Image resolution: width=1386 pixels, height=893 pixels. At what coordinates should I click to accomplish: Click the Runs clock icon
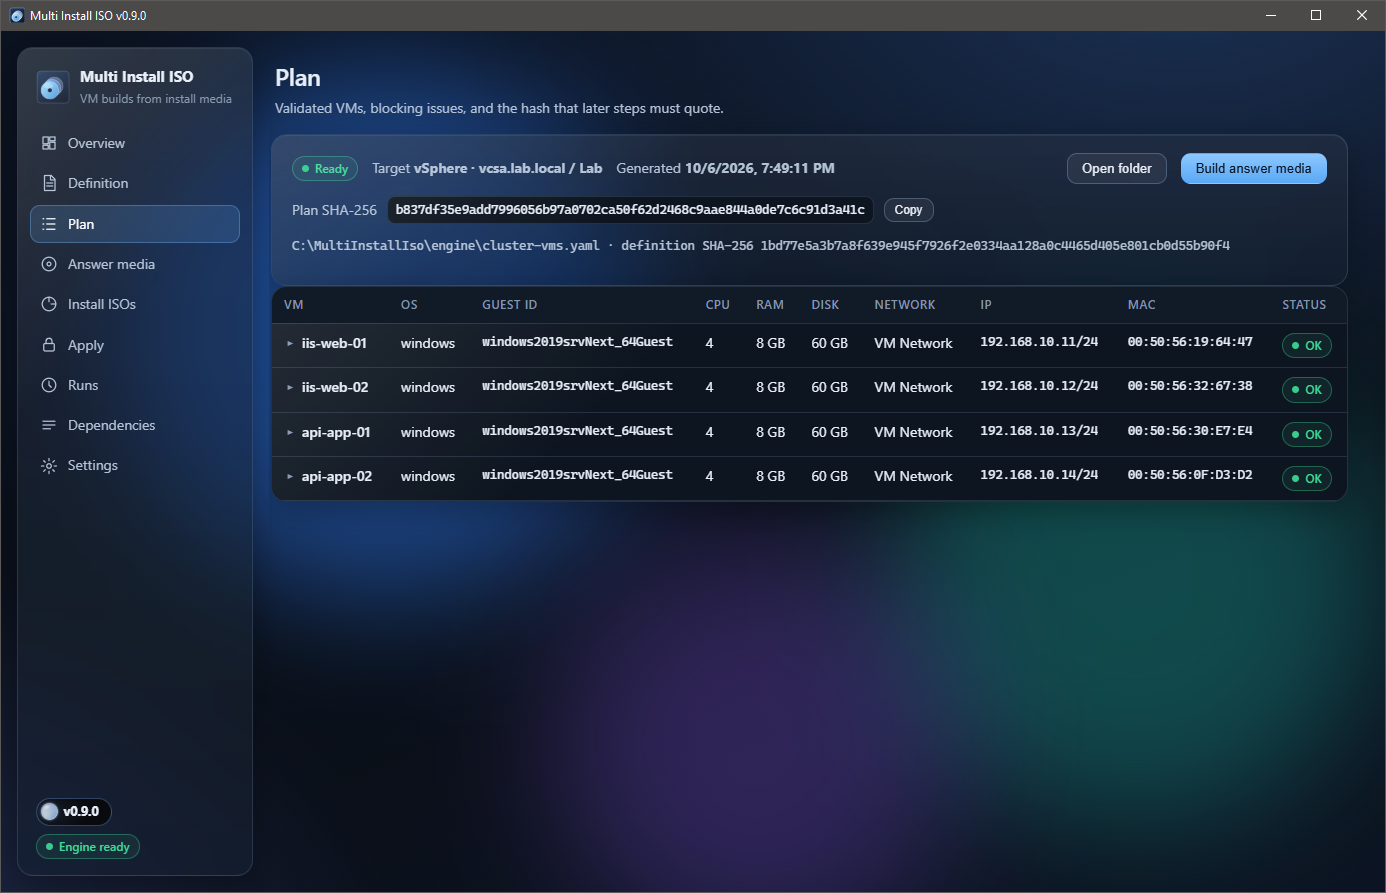49,385
